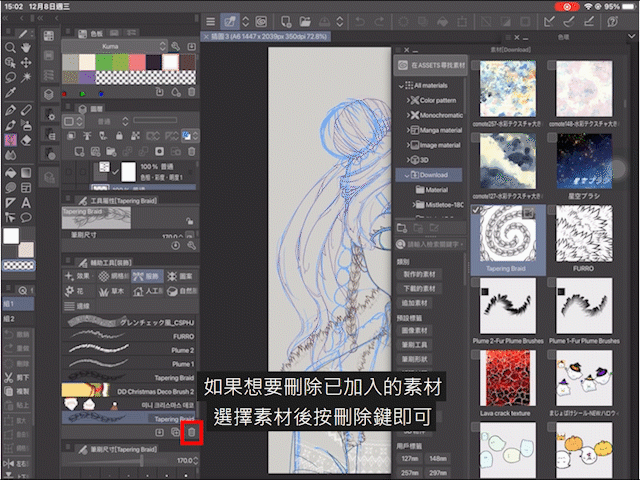Select the Lasso selection tool
This screenshot has width=640, height=480.
click(10, 77)
